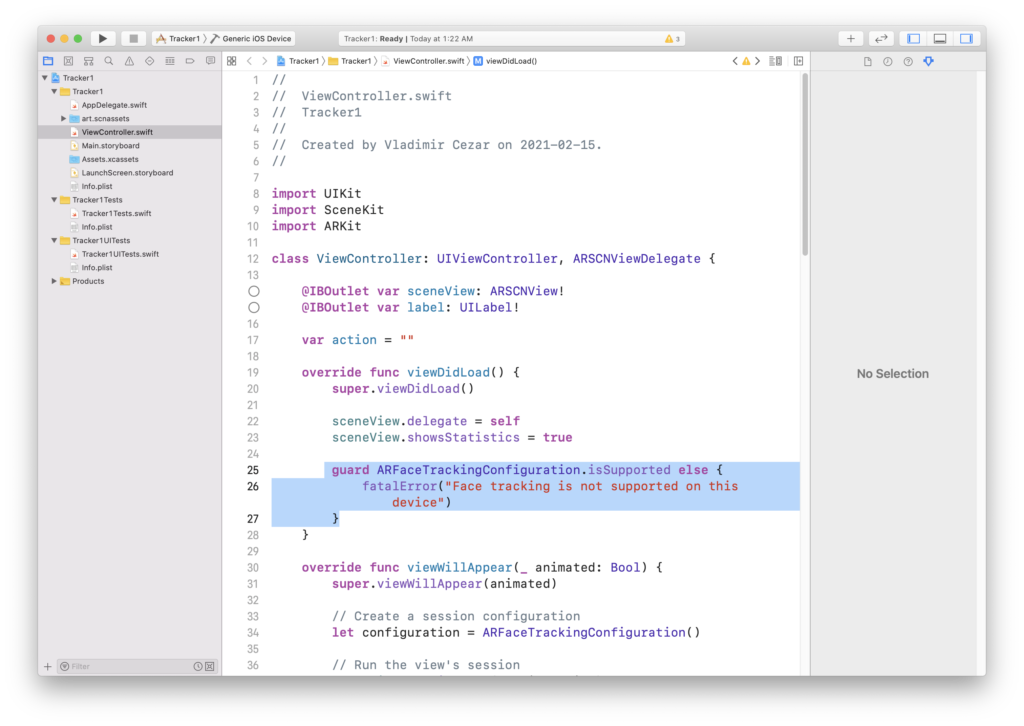
Task: Toggle the left Navigator panel visibility
Action: (x=913, y=39)
